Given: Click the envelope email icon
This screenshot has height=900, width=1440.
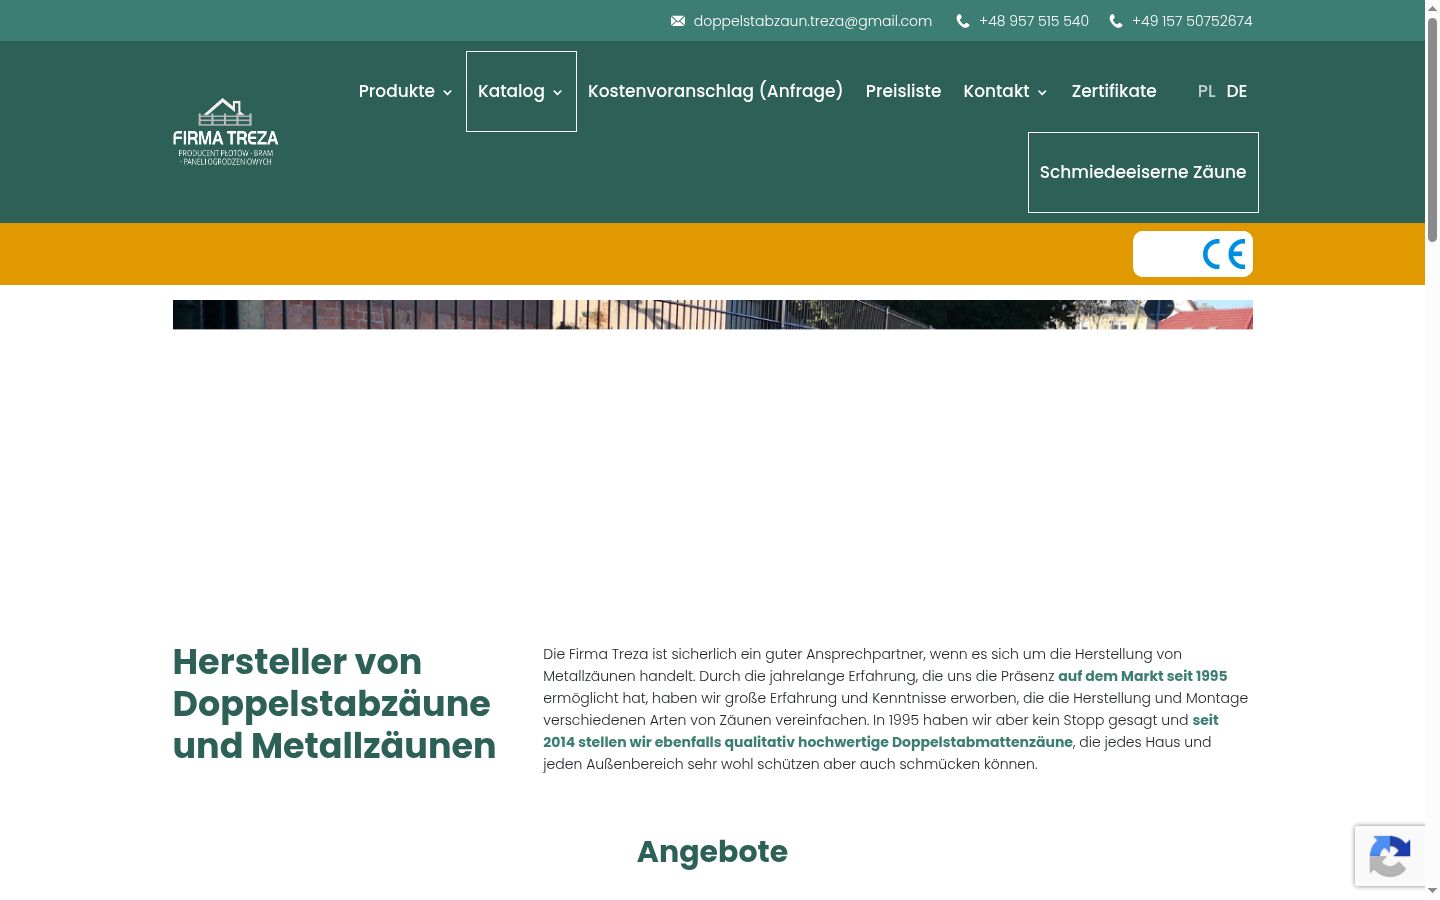Looking at the screenshot, I should point(678,21).
